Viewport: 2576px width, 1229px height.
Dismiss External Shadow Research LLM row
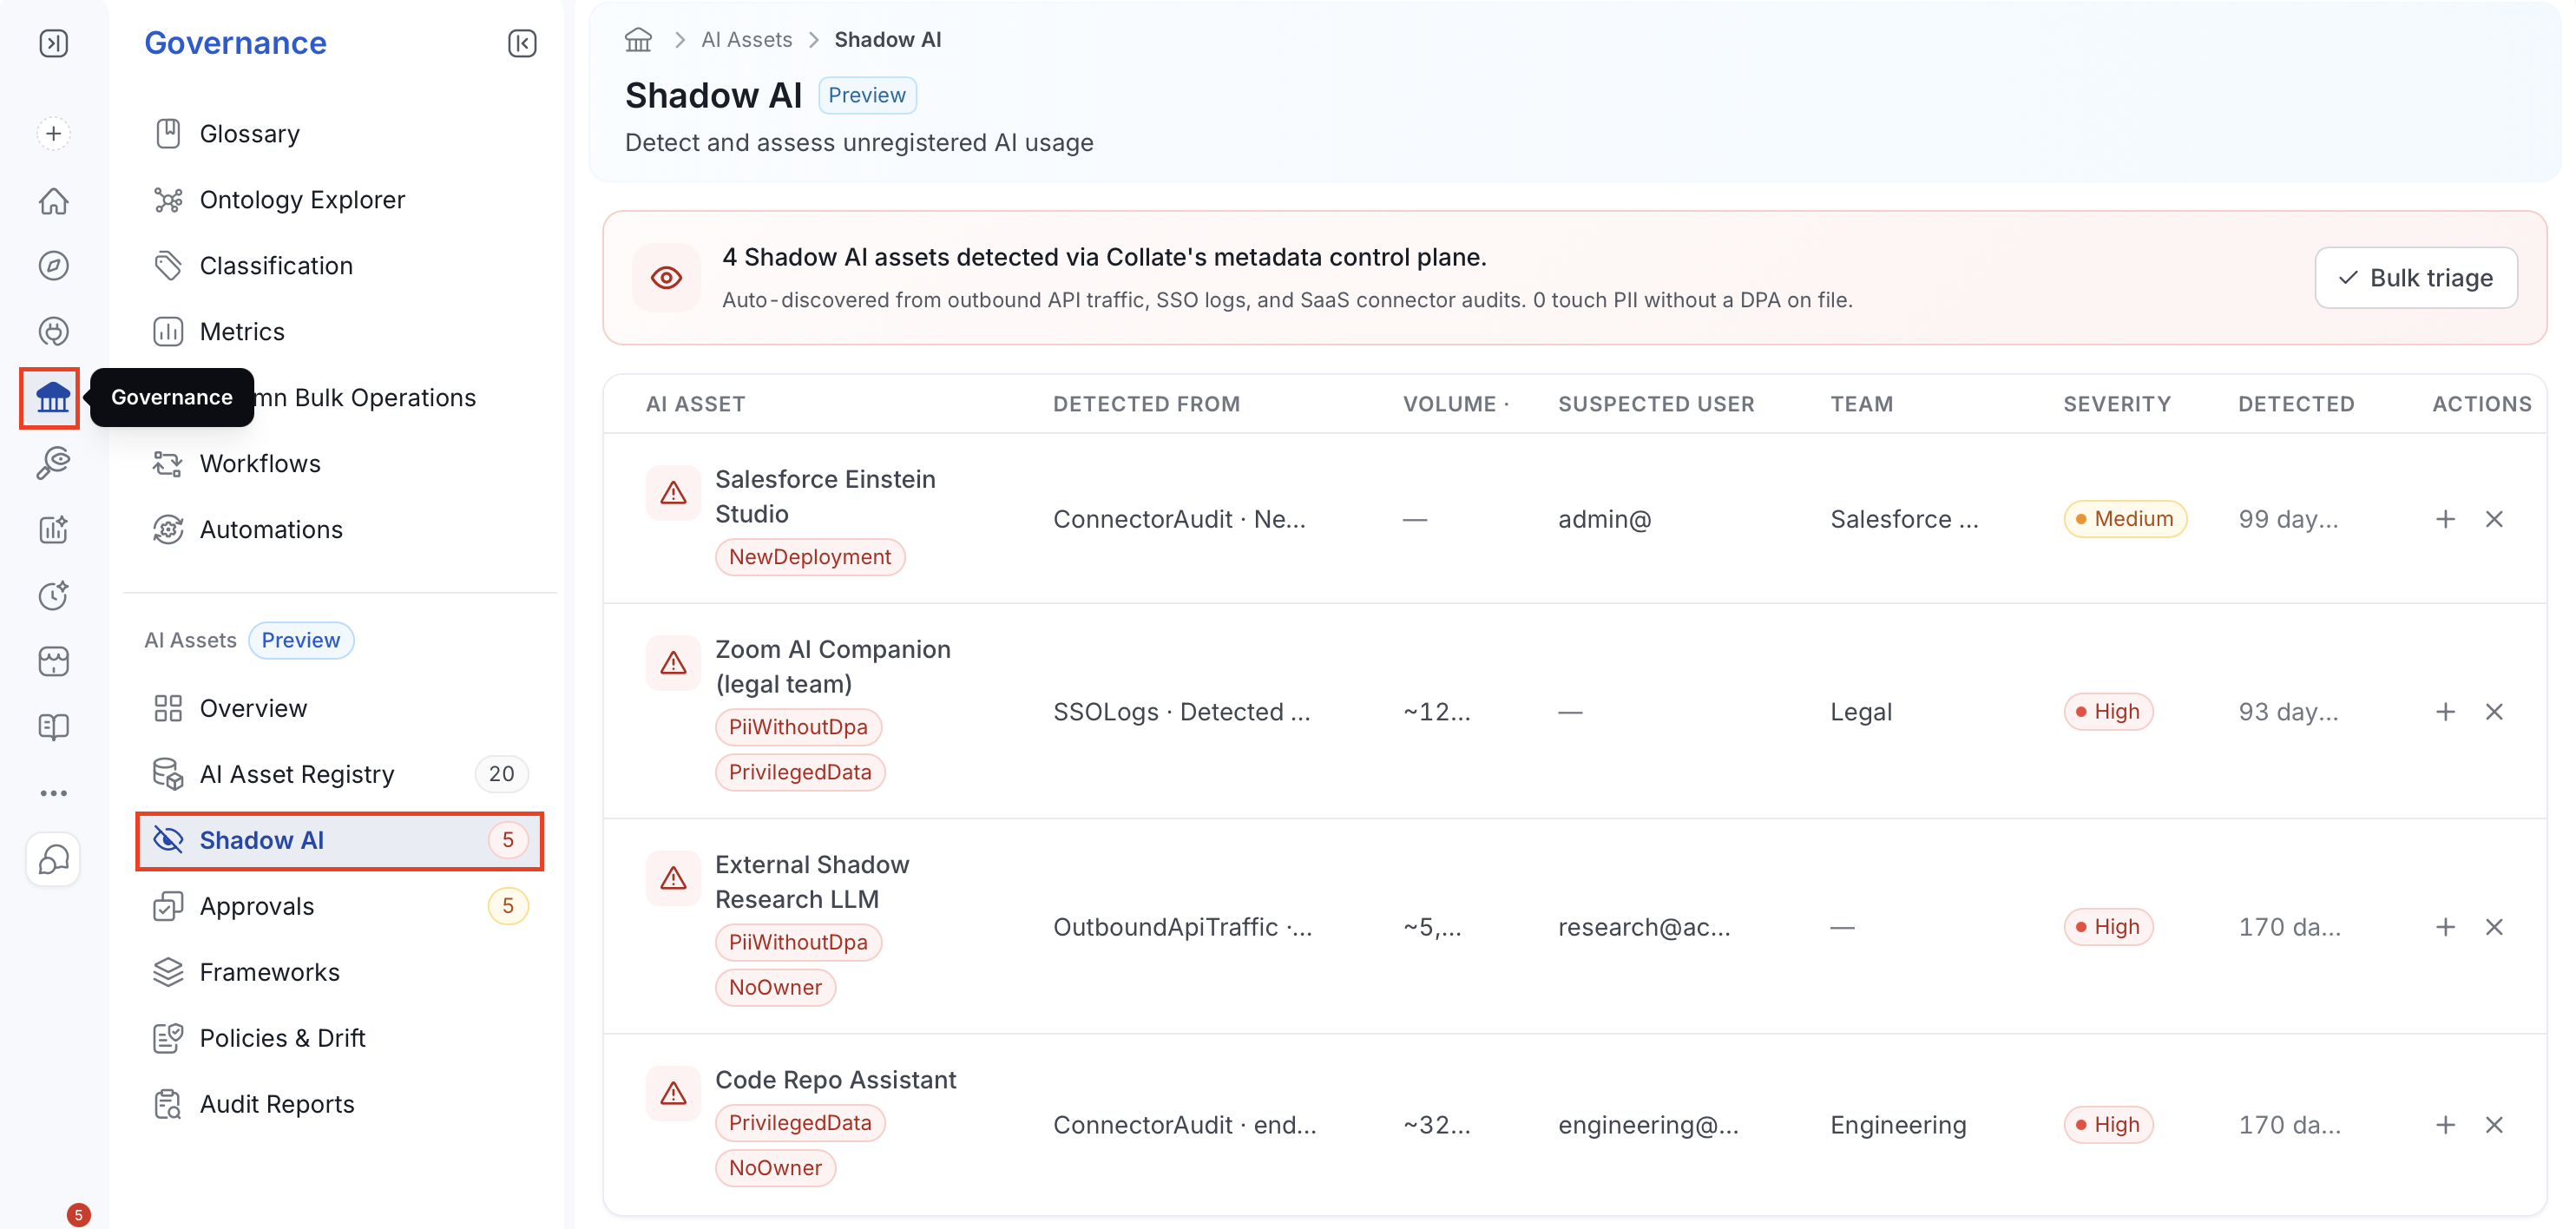(x=2494, y=927)
